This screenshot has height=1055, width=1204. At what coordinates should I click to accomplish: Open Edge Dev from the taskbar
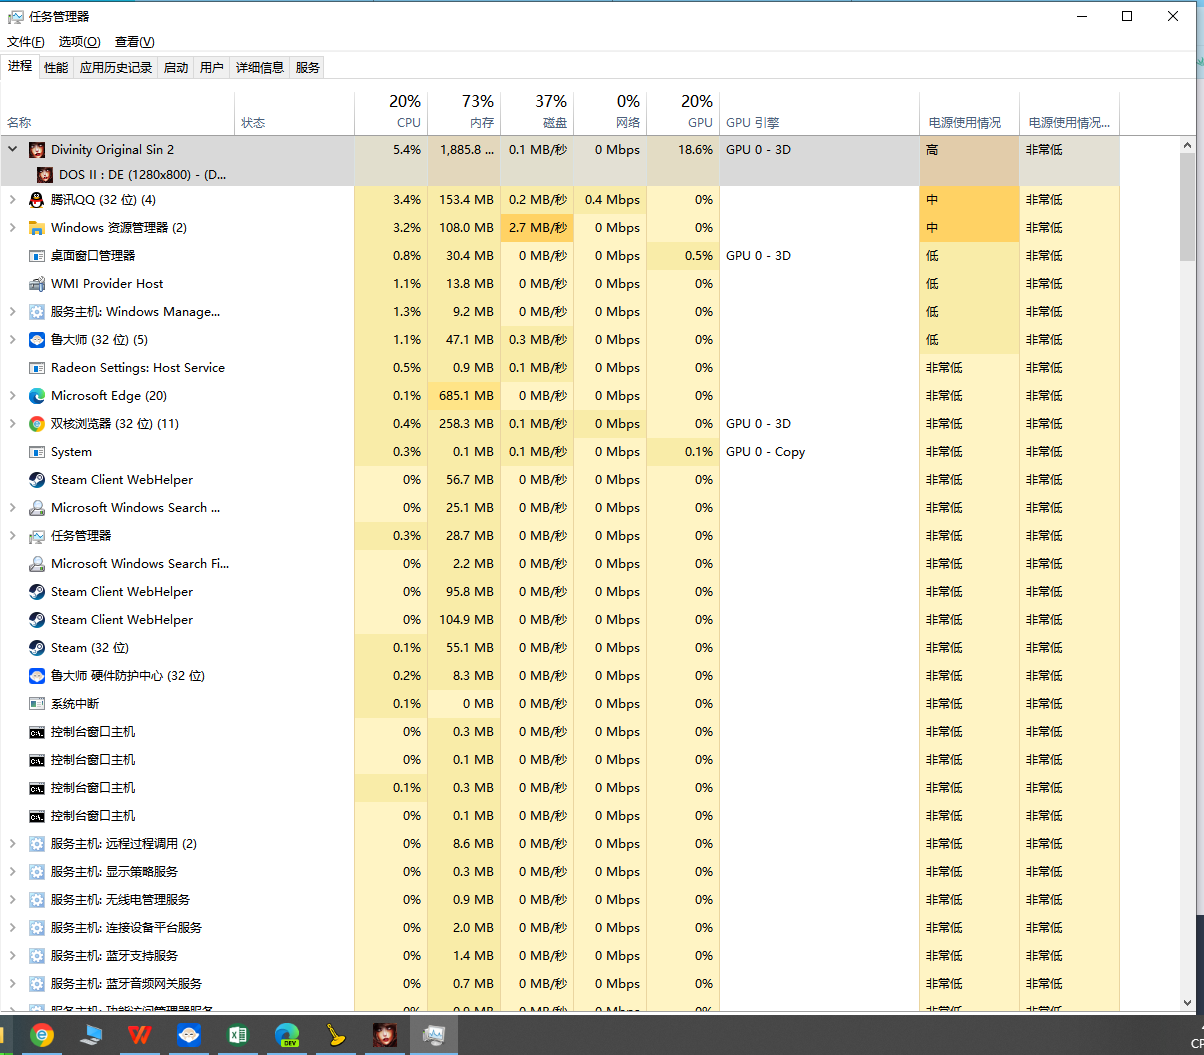click(287, 1035)
